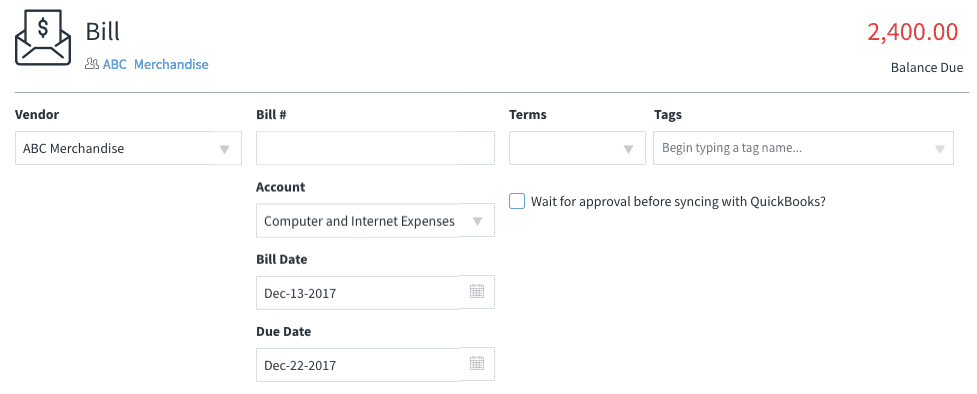Open the Computer and Internet Expenses account selector
The image size is (977, 394).
(375, 220)
